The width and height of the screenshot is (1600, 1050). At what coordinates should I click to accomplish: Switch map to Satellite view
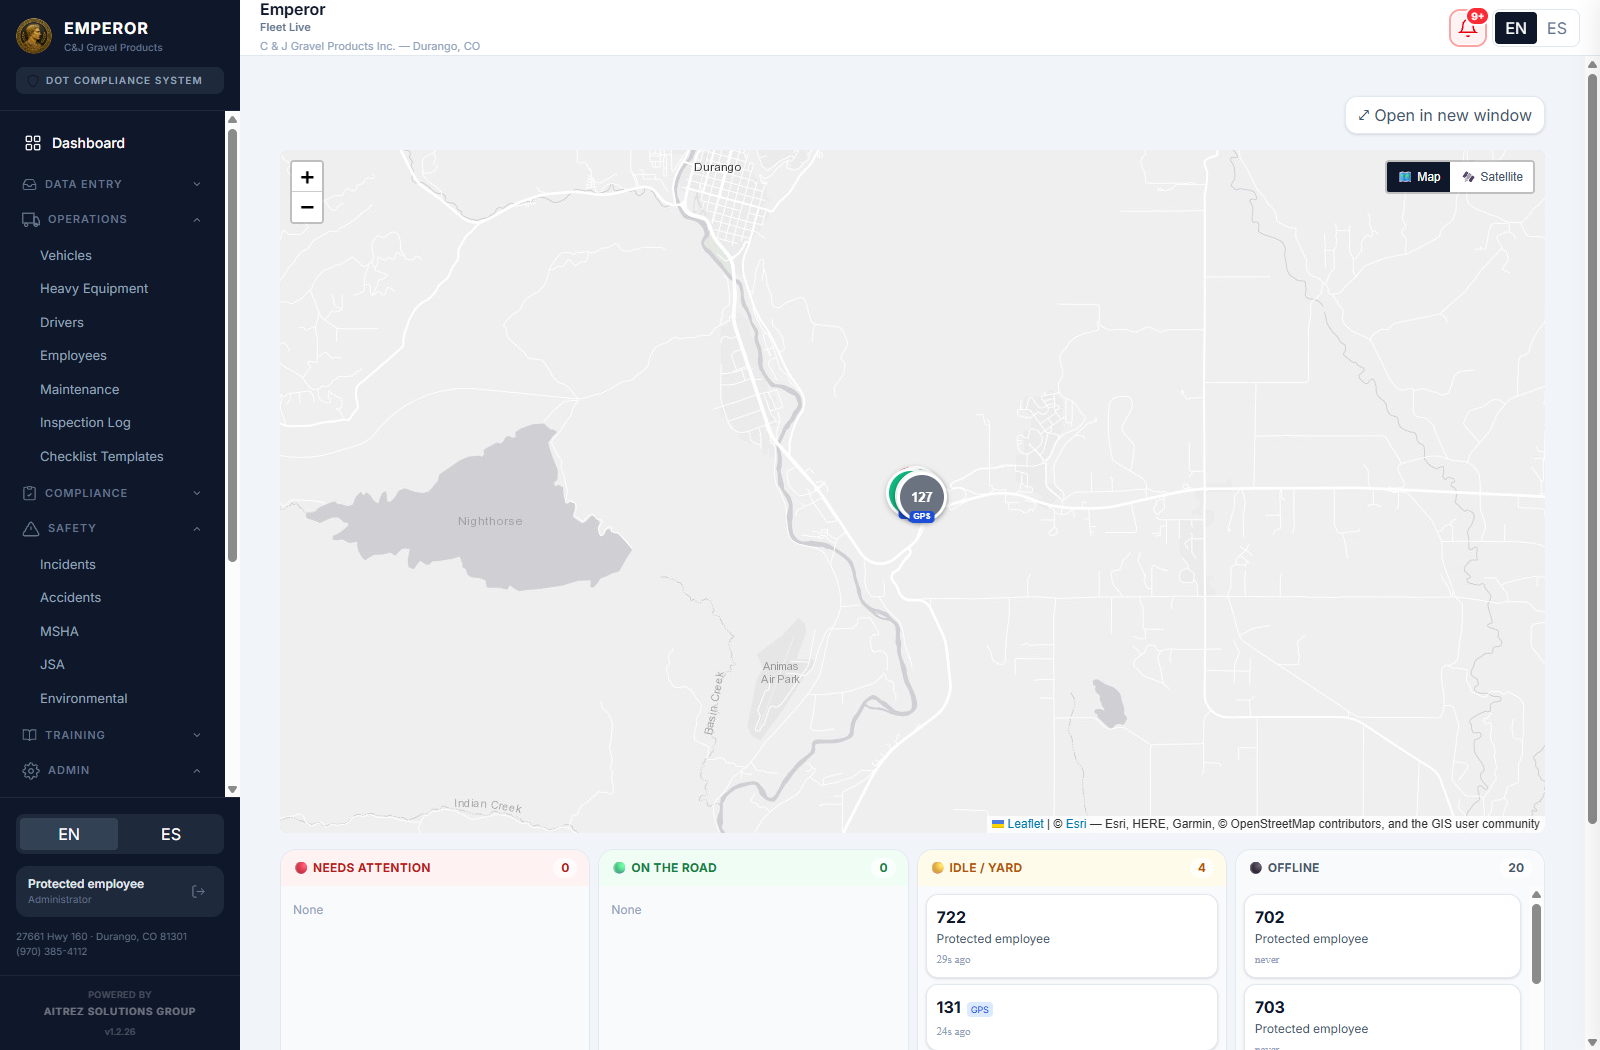click(x=1492, y=177)
